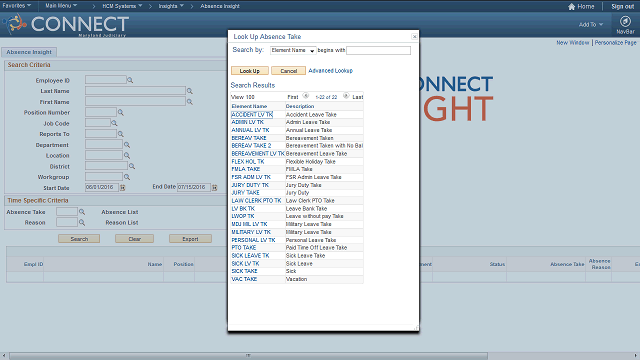Open Location lookup magnifier
This screenshot has height=360, width=640.
click(x=127, y=156)
